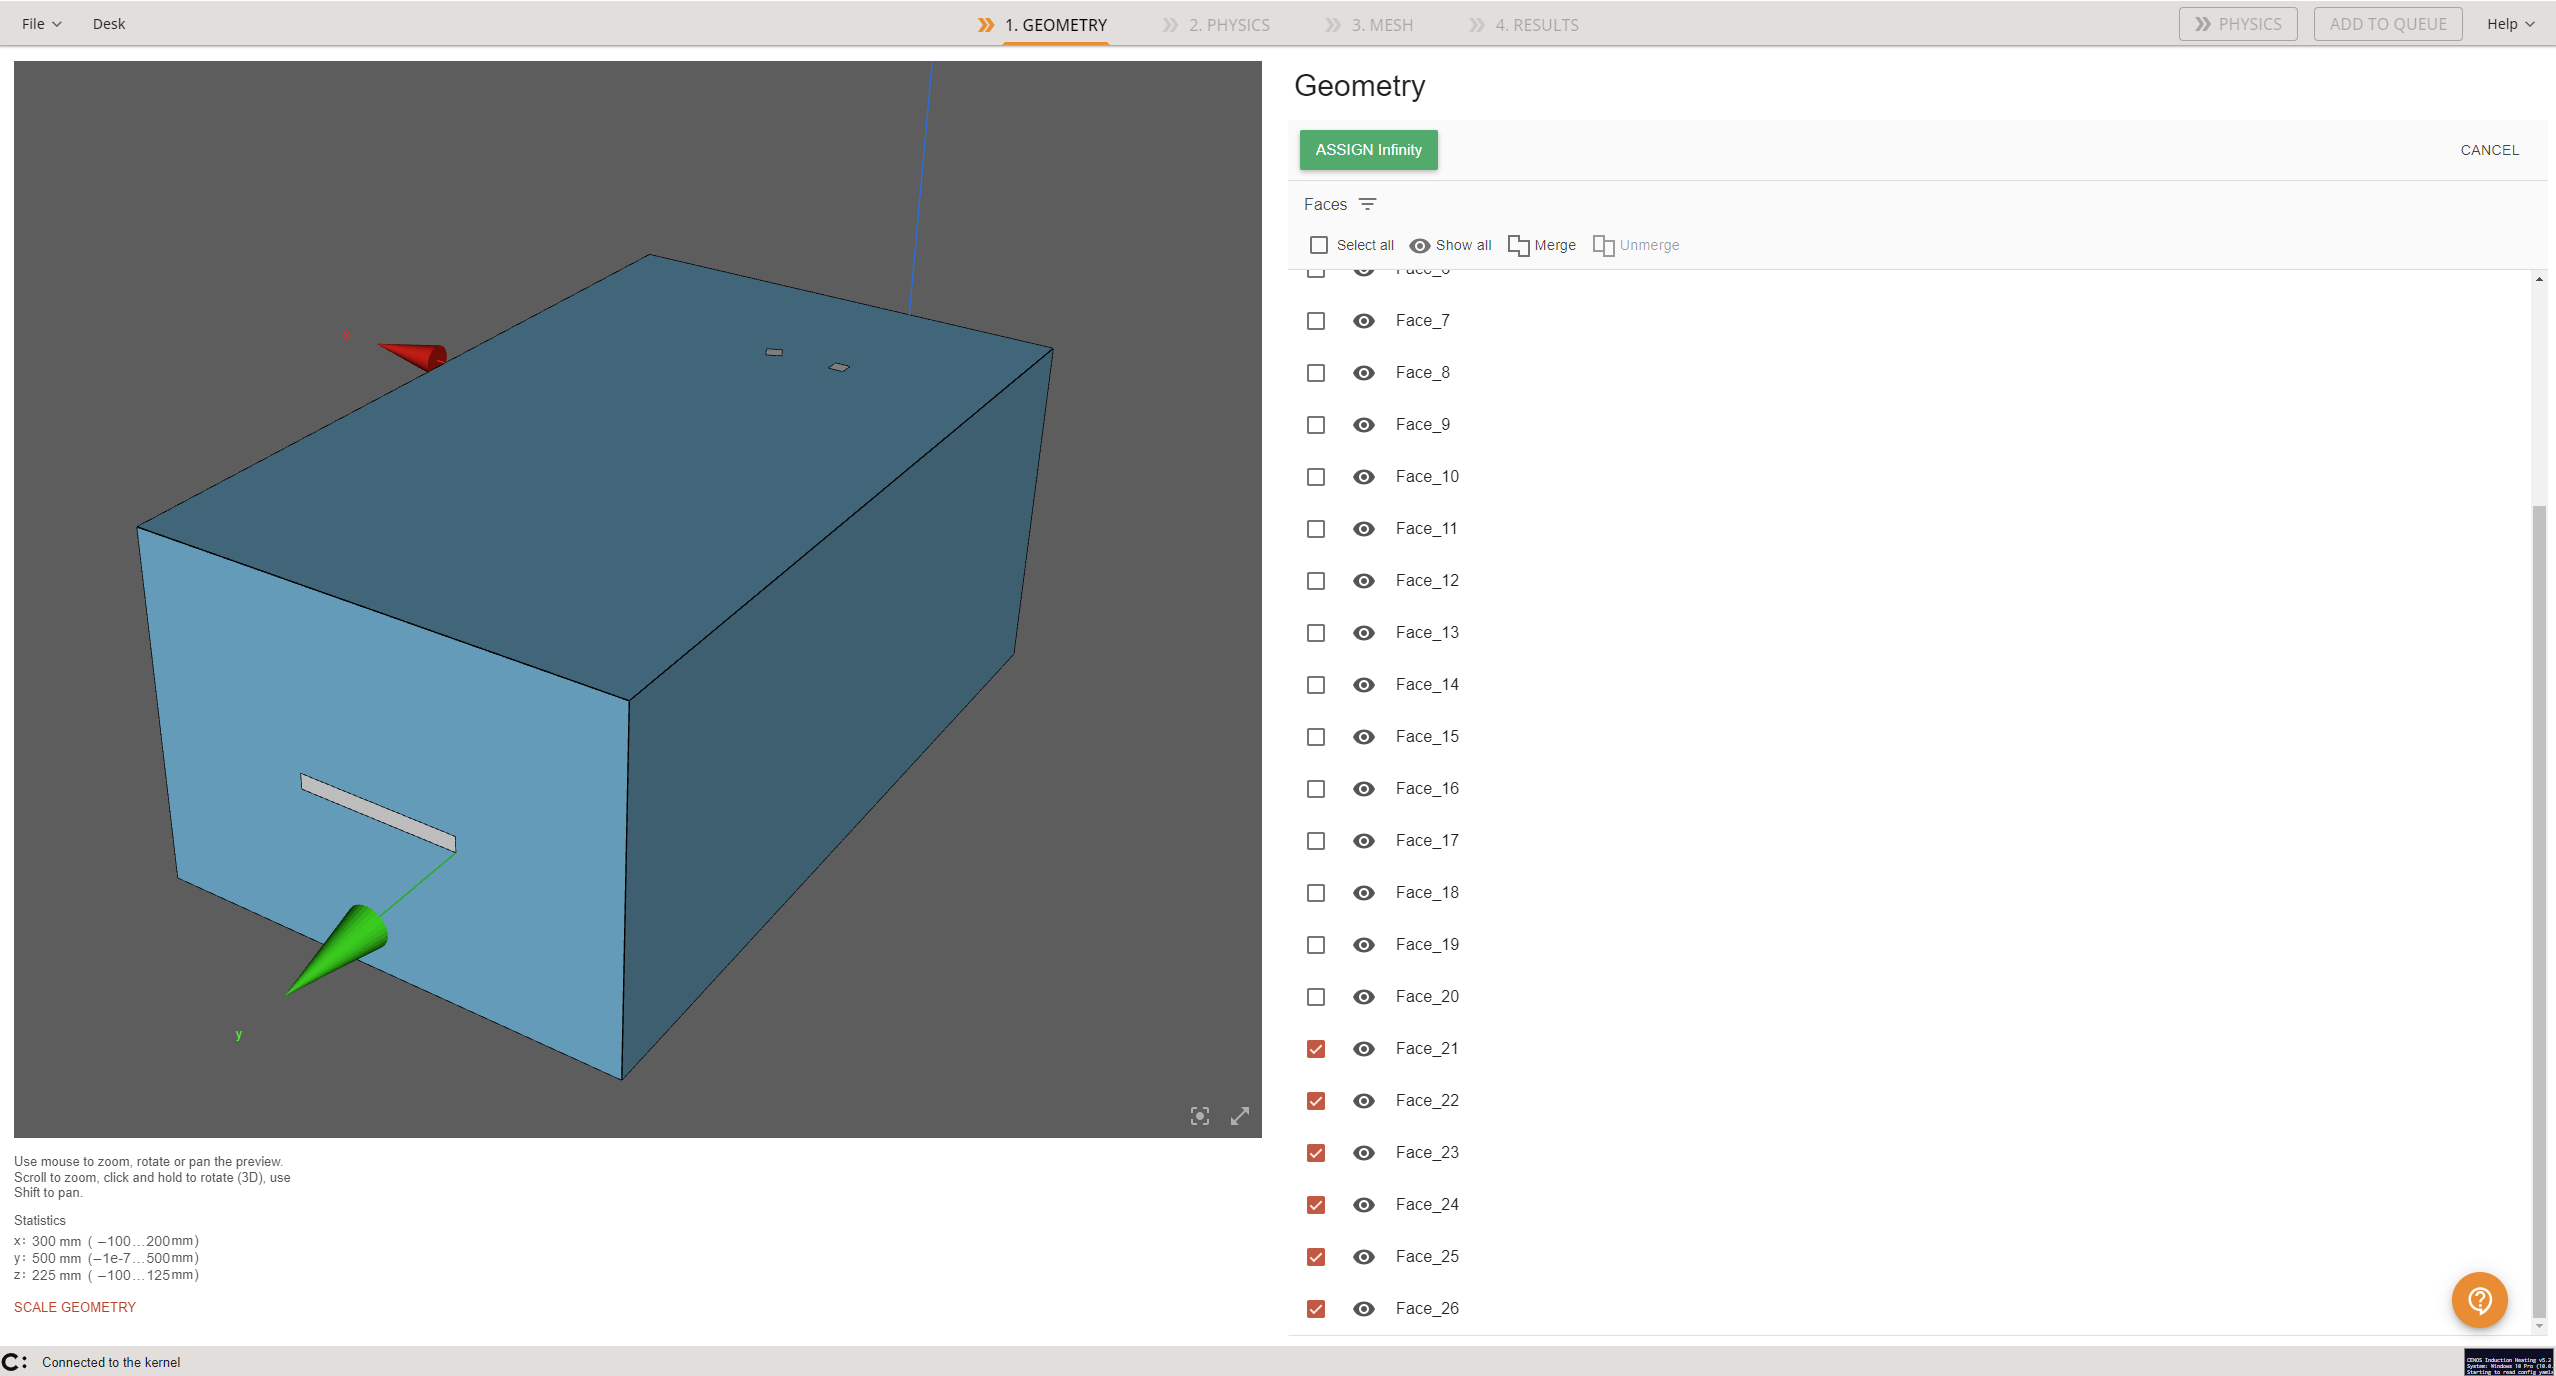Click the fit-to-view icon in preview
The height and width of the screenshot is (1376, 2556).
(x=1199, y=1116)
